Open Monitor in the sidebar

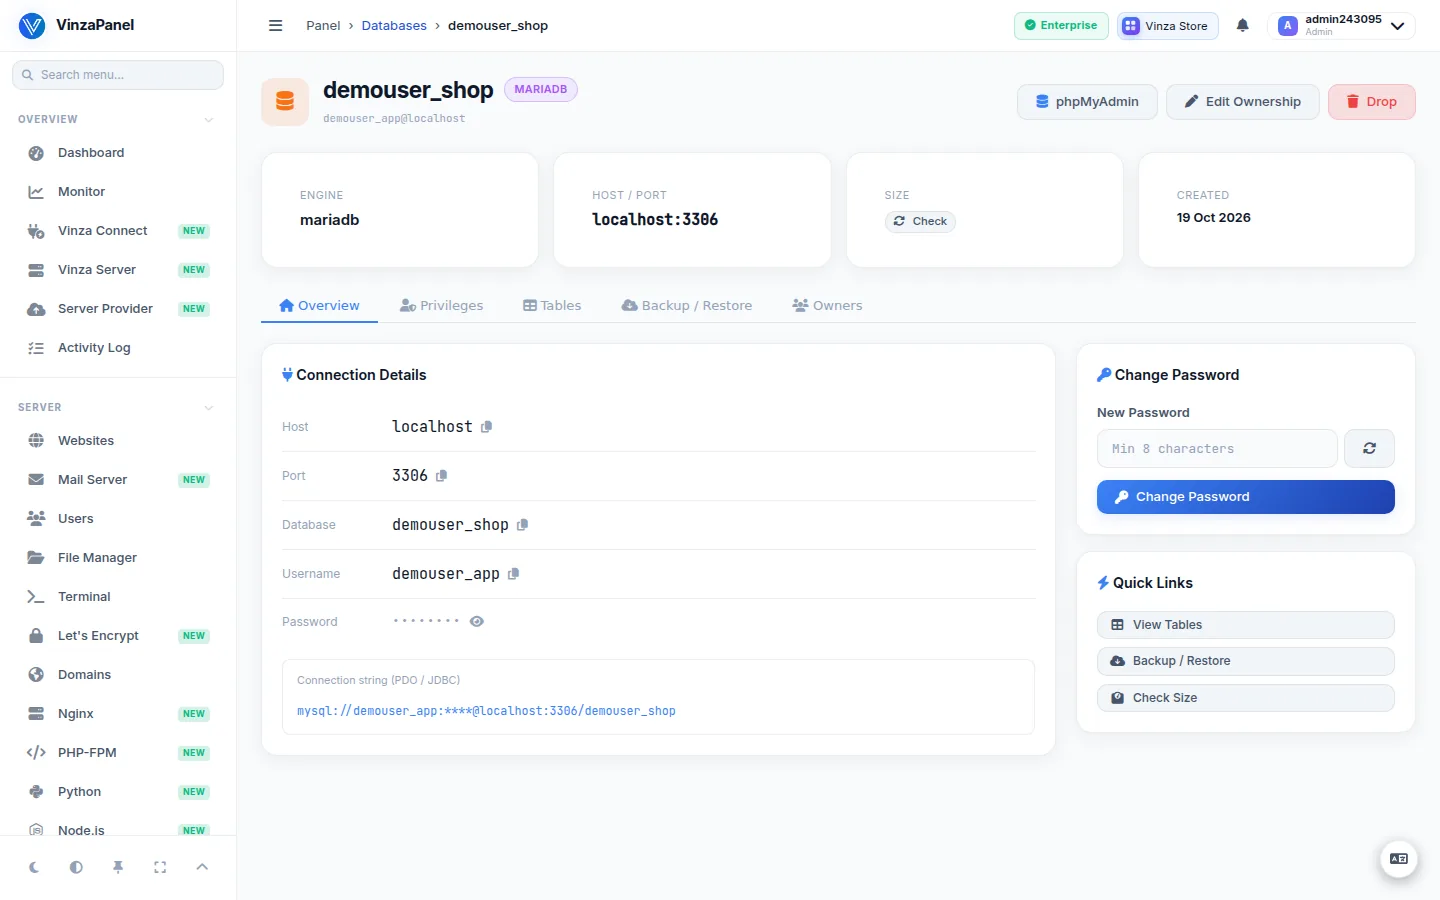(x=118, y=192)
